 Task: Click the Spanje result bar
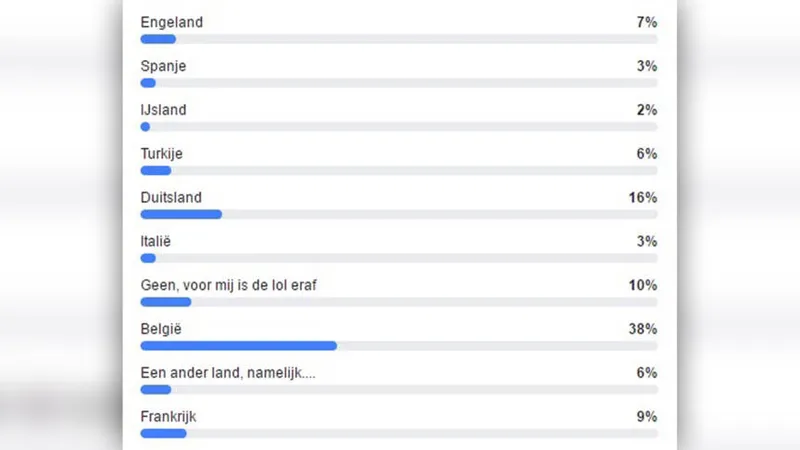[x=399, y=83]
